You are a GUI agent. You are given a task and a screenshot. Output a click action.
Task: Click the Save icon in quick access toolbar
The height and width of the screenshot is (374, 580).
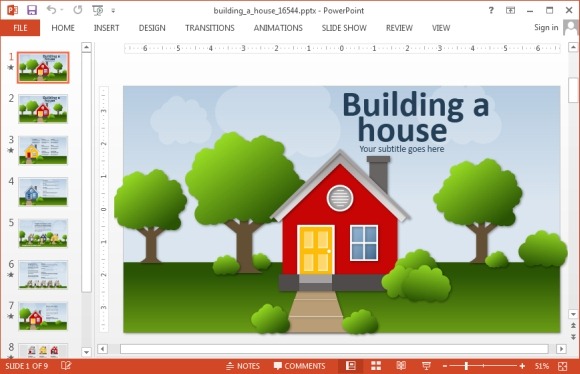coord(32,10)
